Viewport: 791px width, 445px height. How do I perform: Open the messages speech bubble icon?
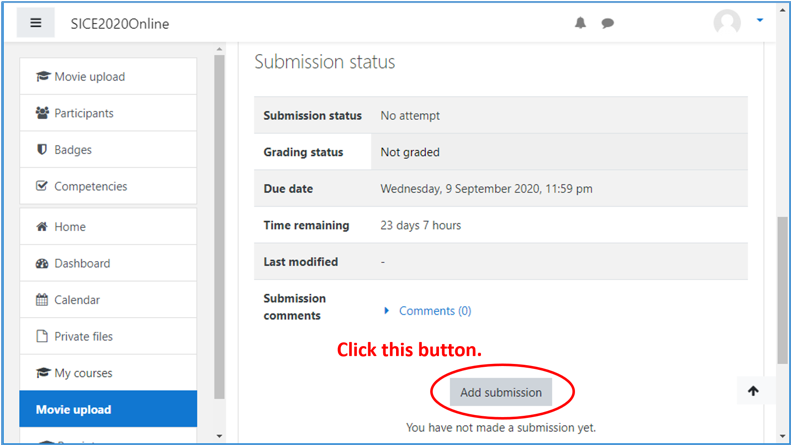click(607, 23)
